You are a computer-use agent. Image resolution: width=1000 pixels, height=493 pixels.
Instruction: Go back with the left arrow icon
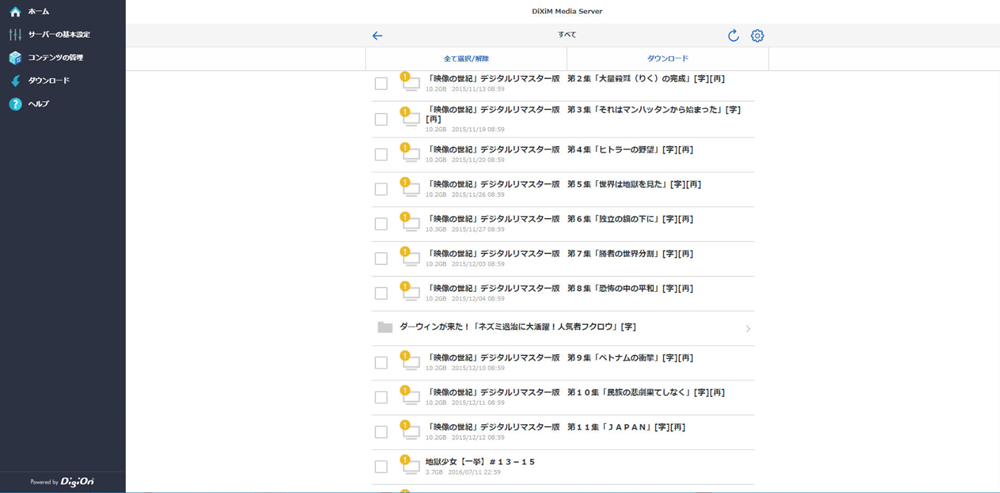[378, 36]
